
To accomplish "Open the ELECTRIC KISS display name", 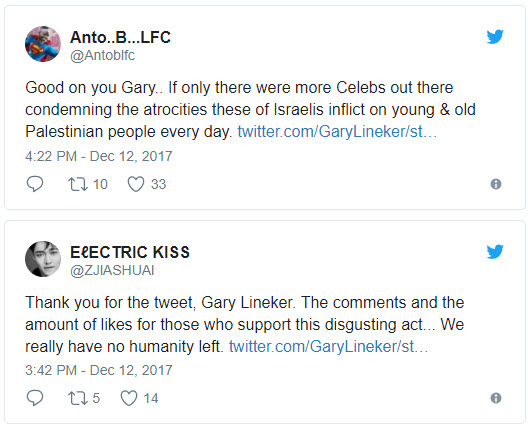I will pos(130,252).
